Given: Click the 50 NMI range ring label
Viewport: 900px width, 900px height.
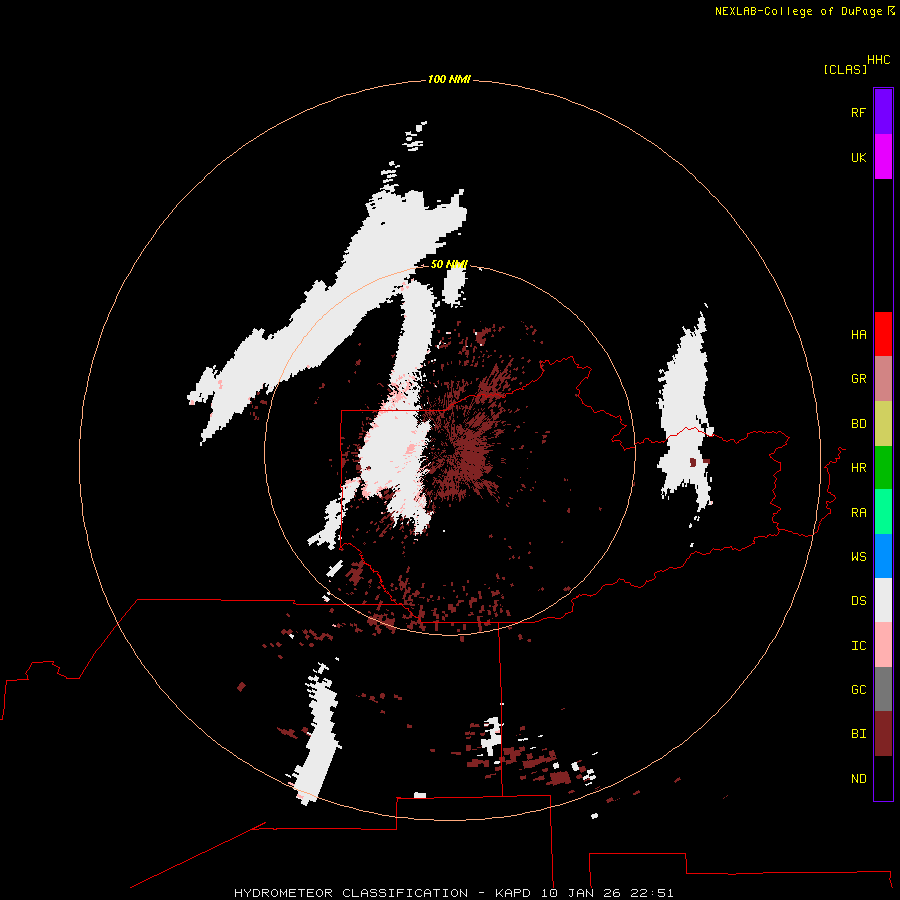Looking at the screenshot, I should click(x=449, y=264).
